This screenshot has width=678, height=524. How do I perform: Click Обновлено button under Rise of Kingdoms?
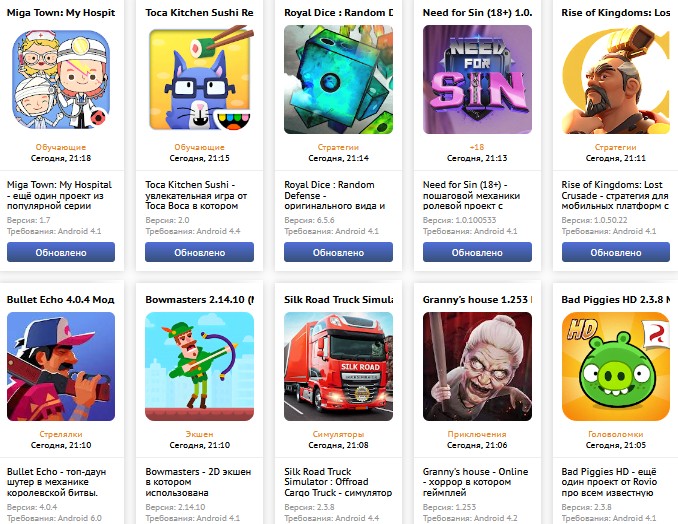click(616, 252)
